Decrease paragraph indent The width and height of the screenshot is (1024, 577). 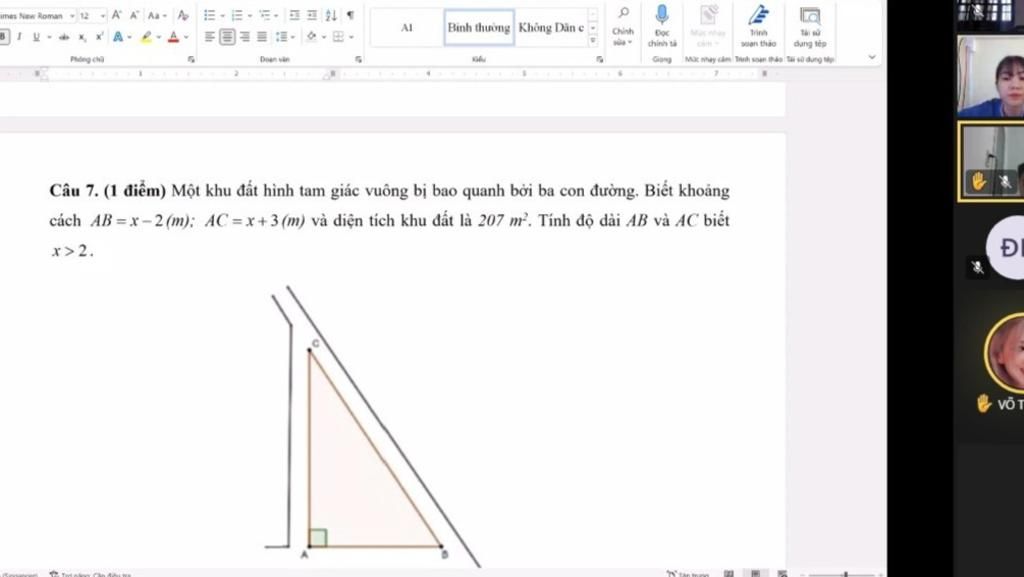tap(295, 15)
